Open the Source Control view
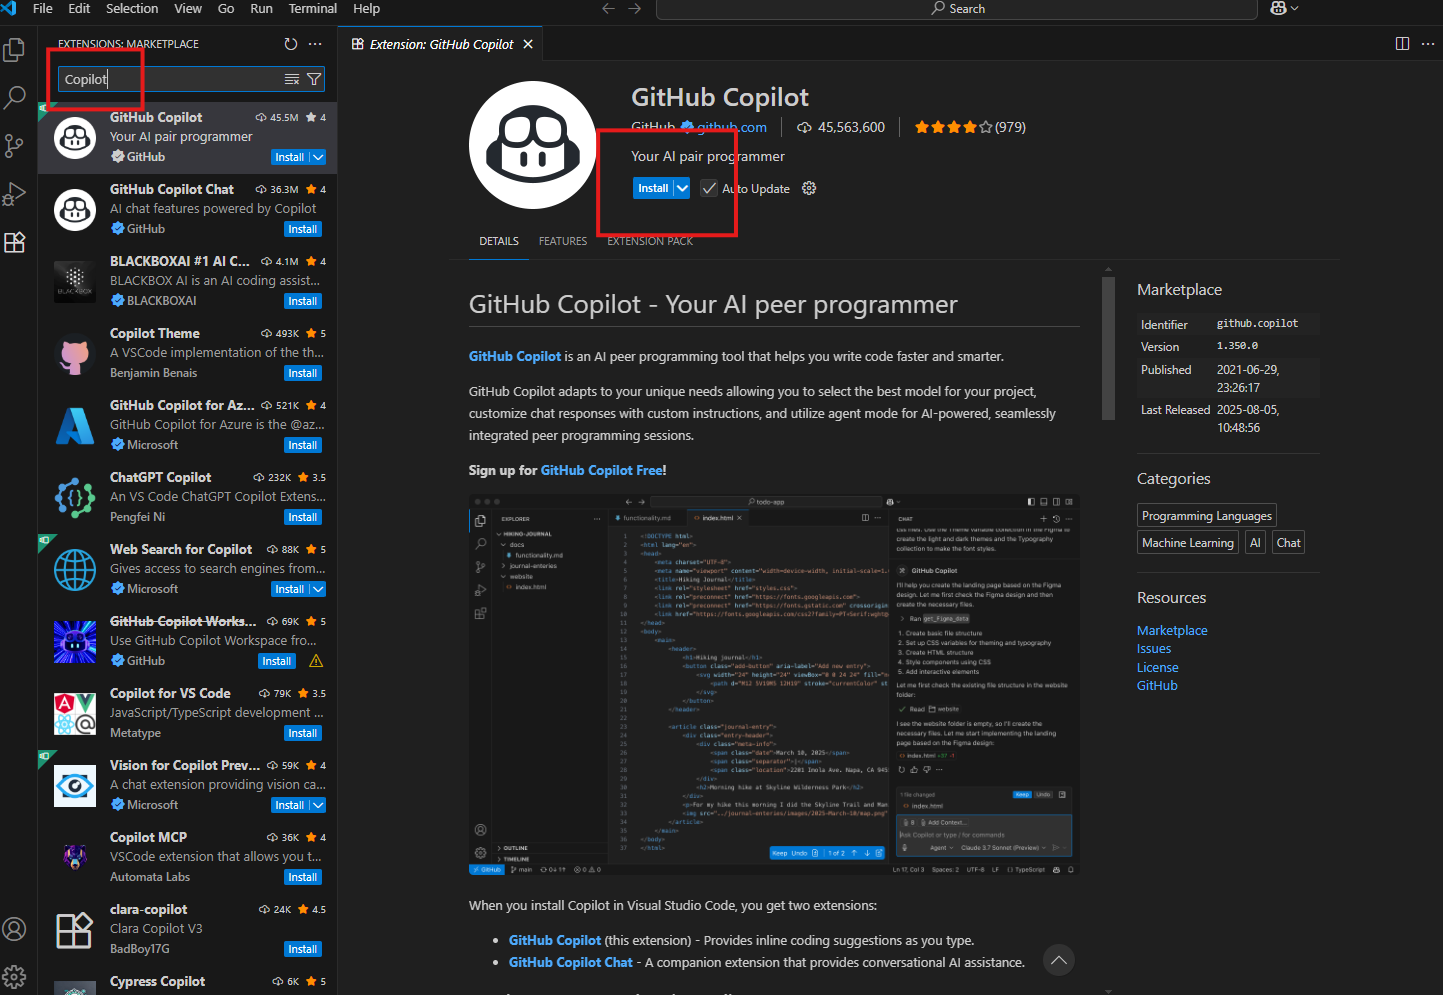This screenshot has height=995, width=1443. [15, 145]
